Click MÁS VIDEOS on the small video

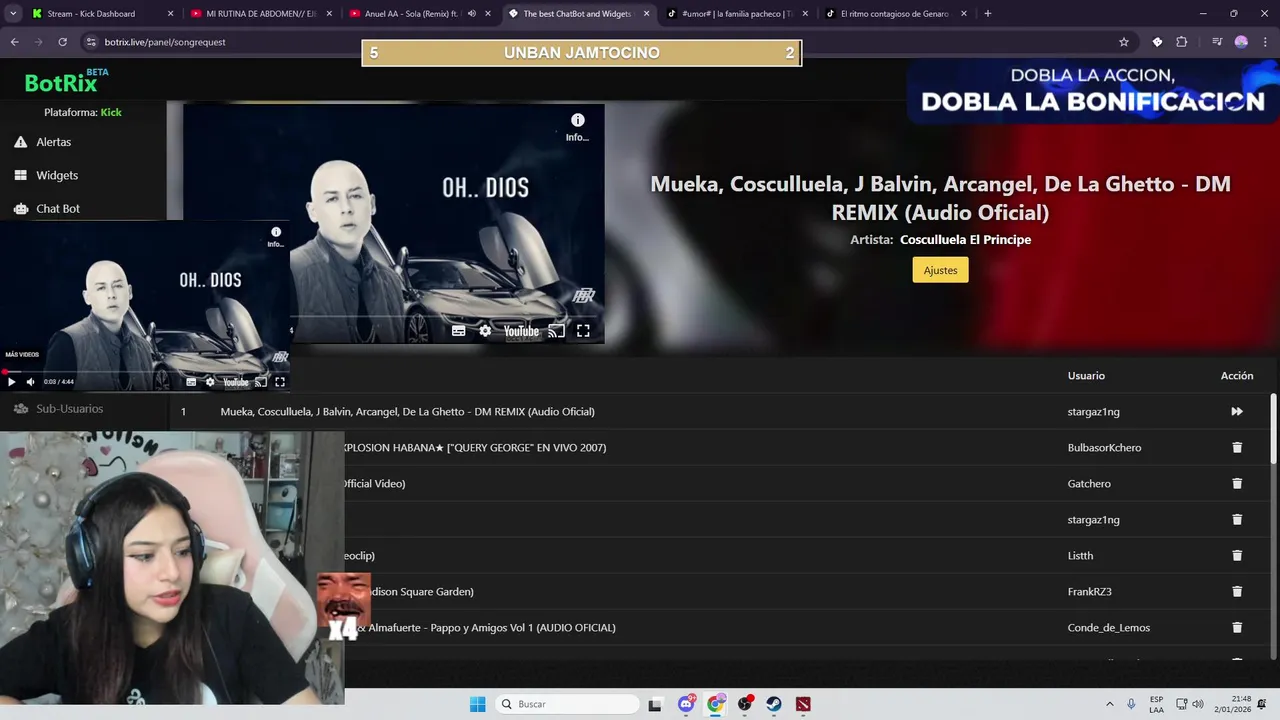(x=22, y=354)
